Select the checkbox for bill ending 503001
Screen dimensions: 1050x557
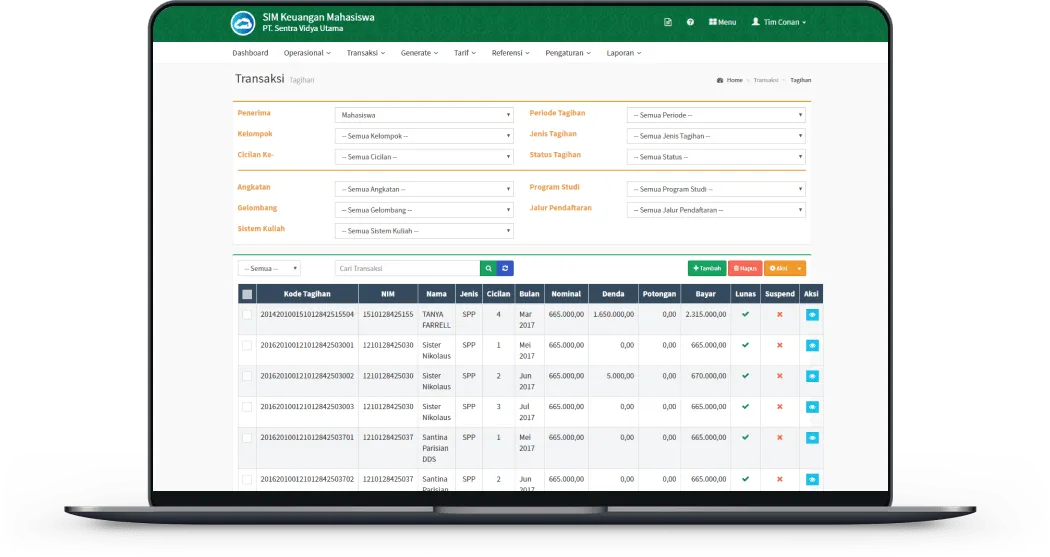tap(247, 345)
